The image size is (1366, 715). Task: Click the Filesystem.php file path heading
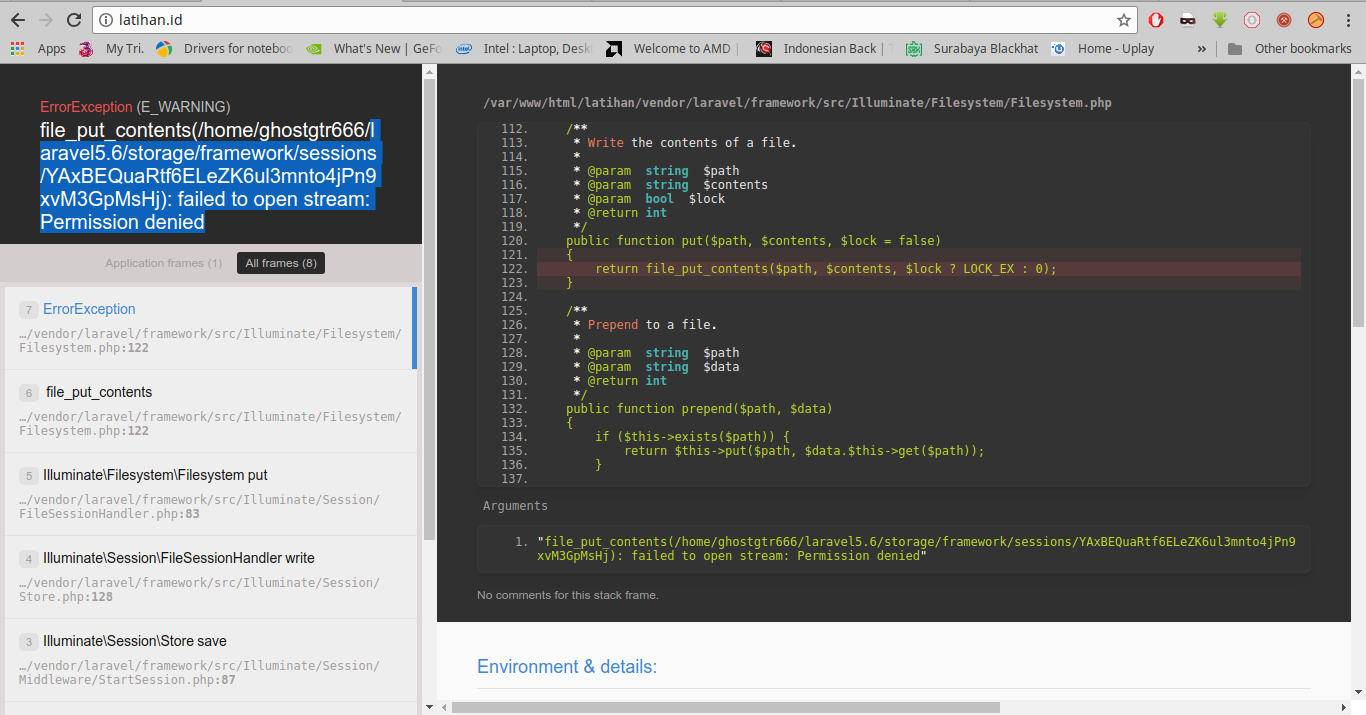tap(797, 103)
